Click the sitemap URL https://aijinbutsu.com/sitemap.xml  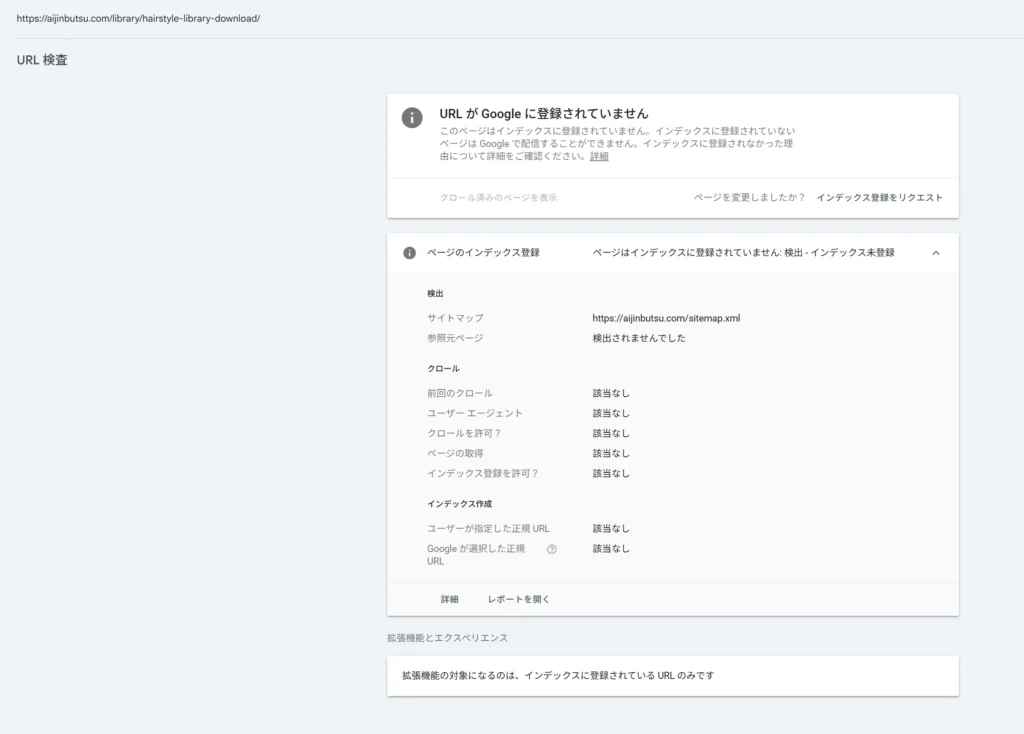pos(666,318)
